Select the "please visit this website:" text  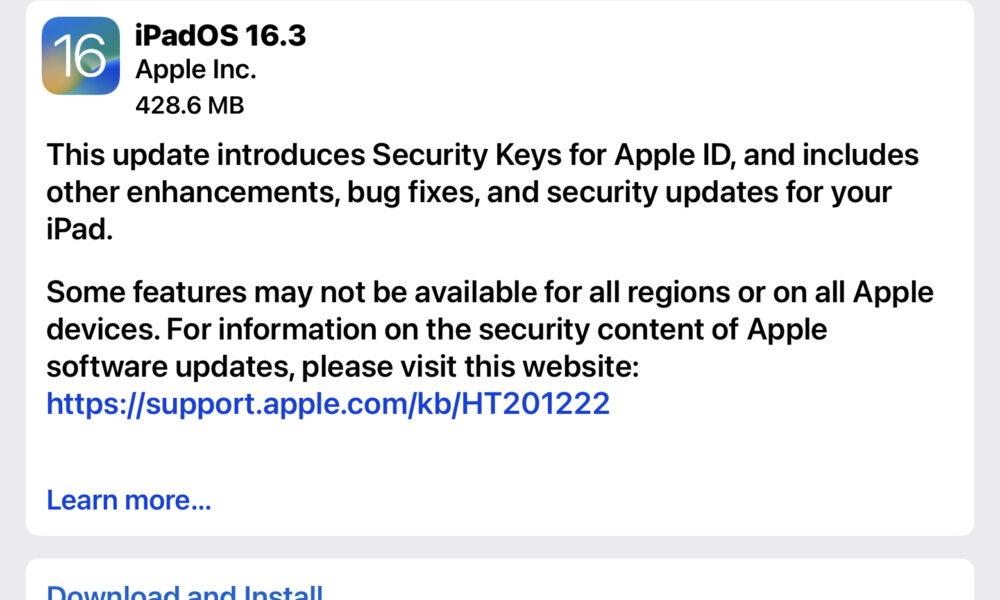[470, 367]
